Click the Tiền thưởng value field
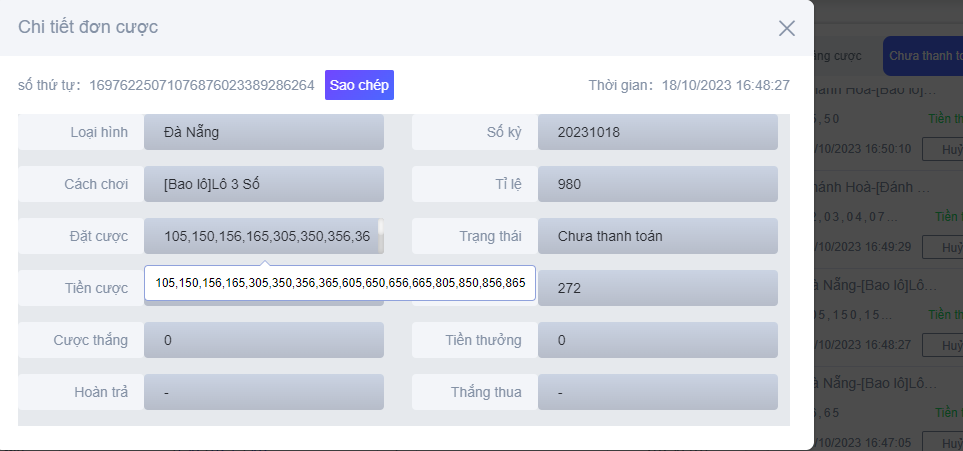Viewport: 963px width, 451px height. 657,340
